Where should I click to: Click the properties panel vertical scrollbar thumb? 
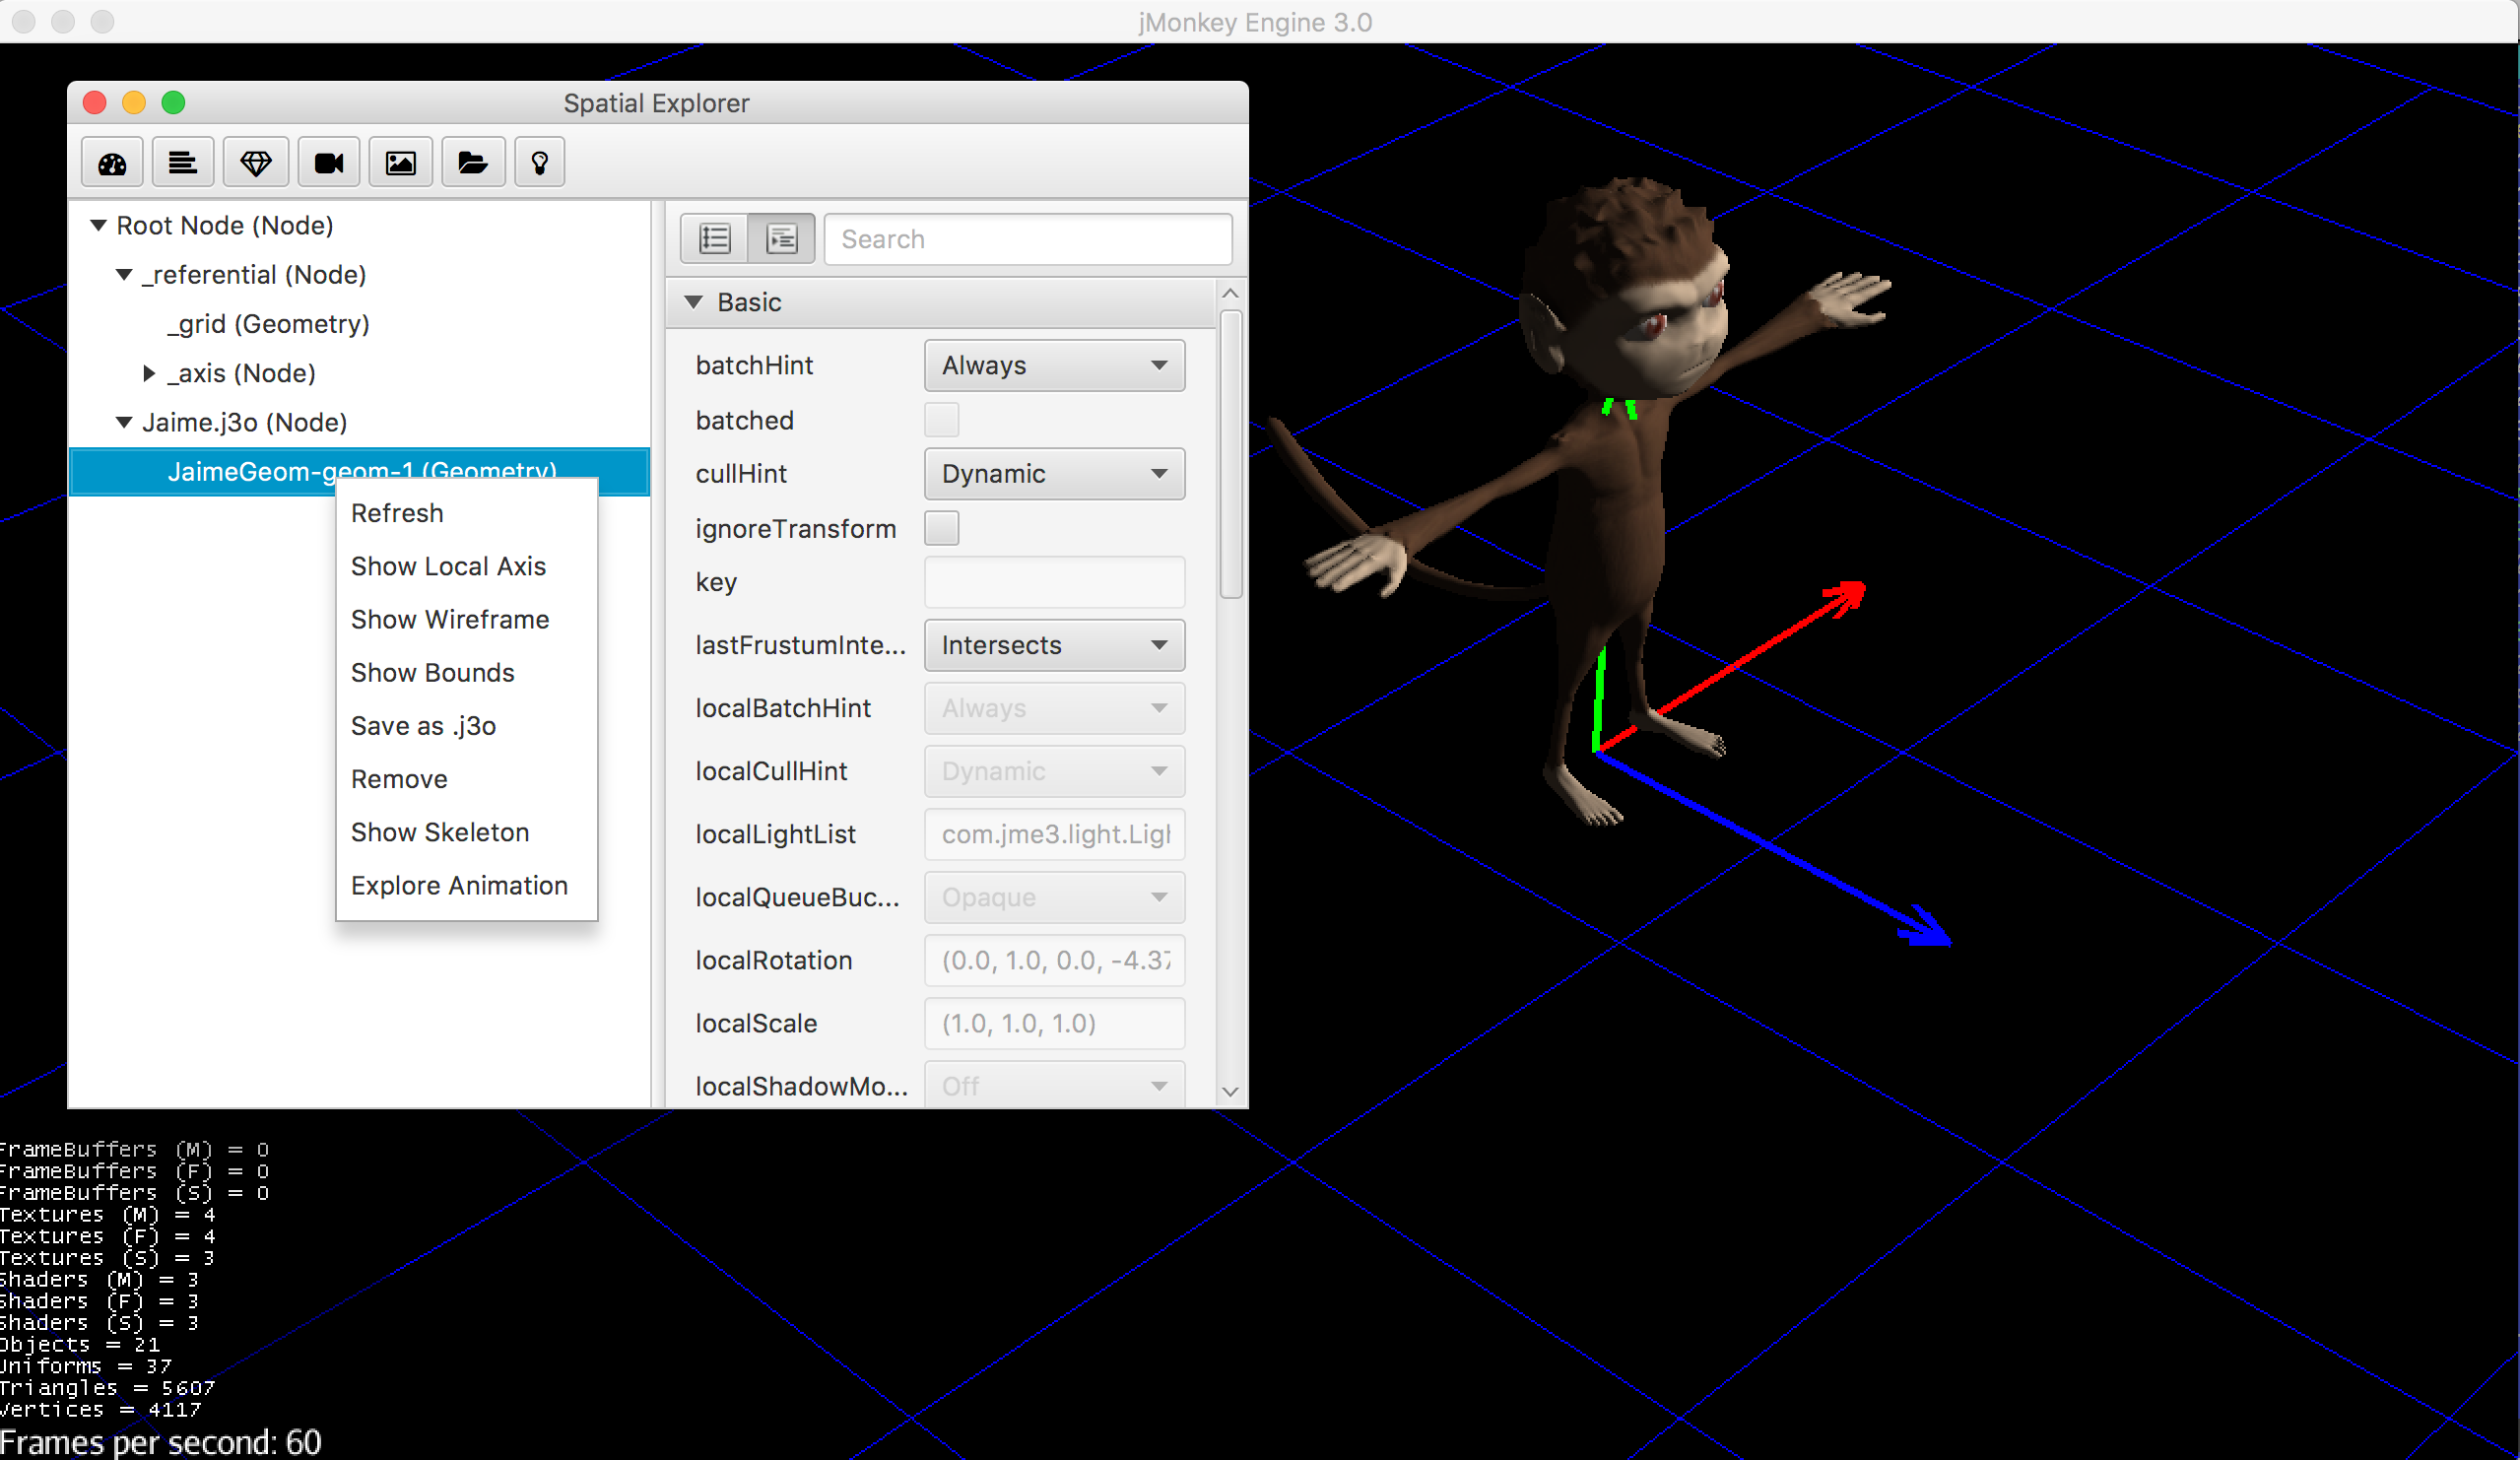pyautogui.click(x=1231, y=455)
